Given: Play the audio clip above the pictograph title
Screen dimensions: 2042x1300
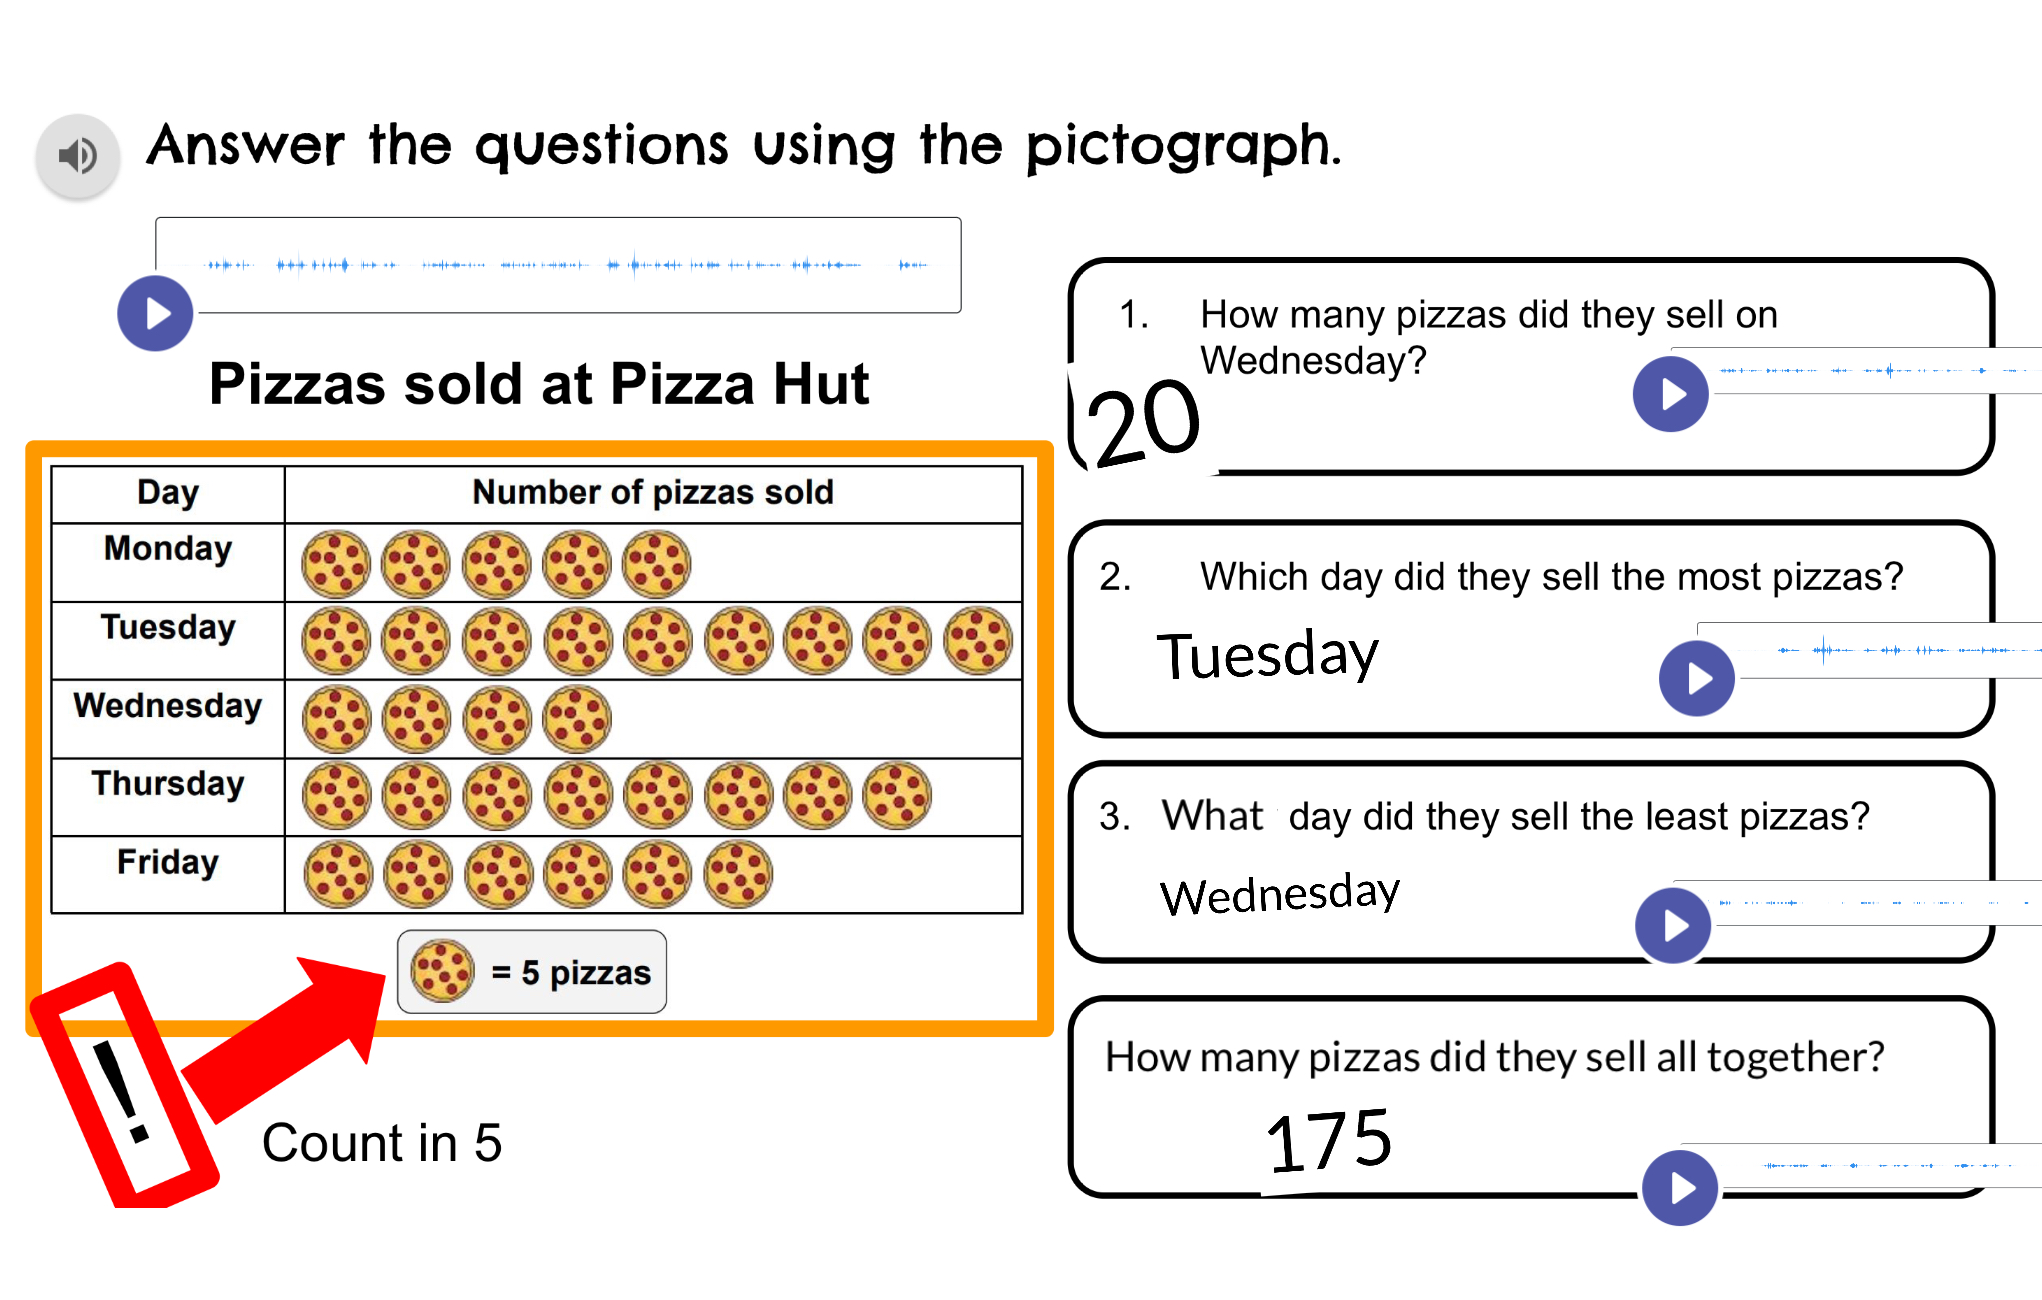Looking at the screenshot, I should tap(155, 313).
